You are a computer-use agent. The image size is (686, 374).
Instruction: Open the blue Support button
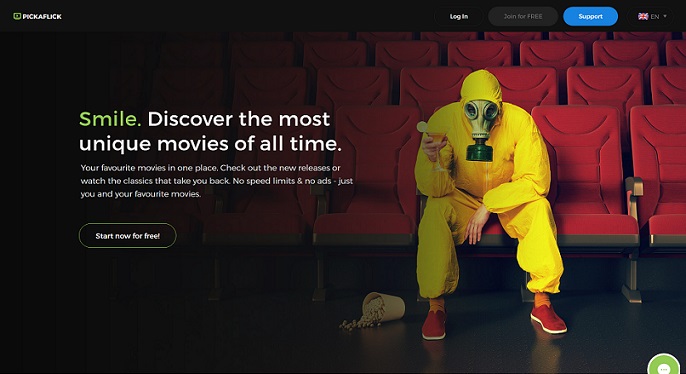(590, 16)
